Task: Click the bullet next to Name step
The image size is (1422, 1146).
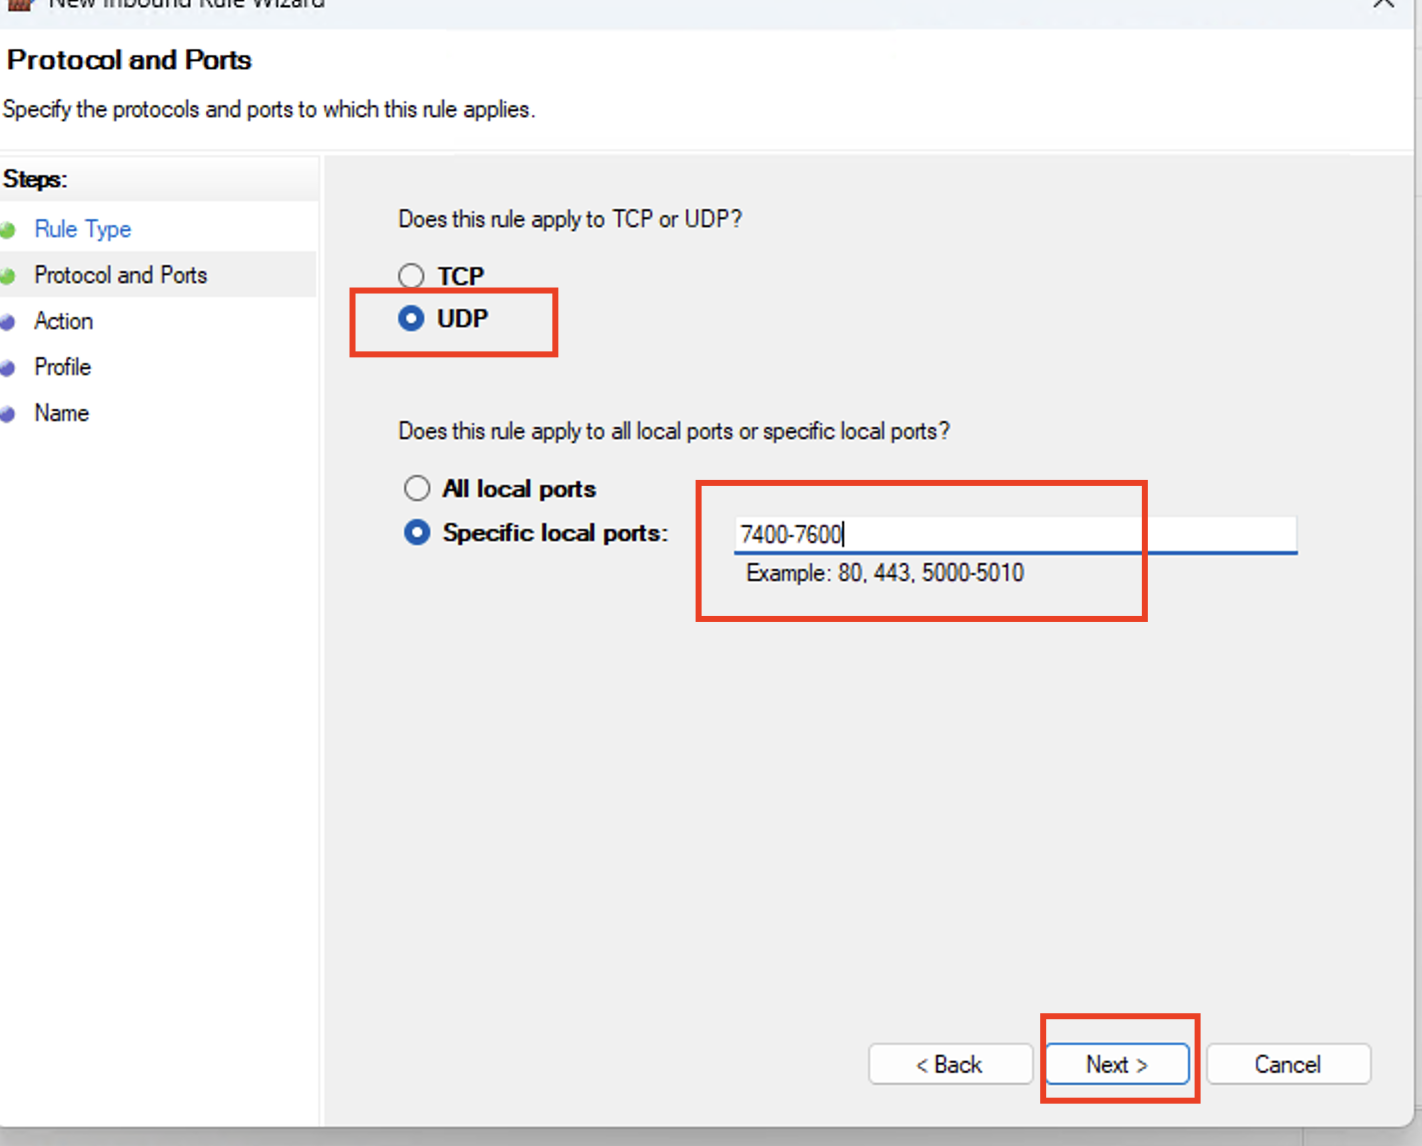Action: click(x=9, y=414)
